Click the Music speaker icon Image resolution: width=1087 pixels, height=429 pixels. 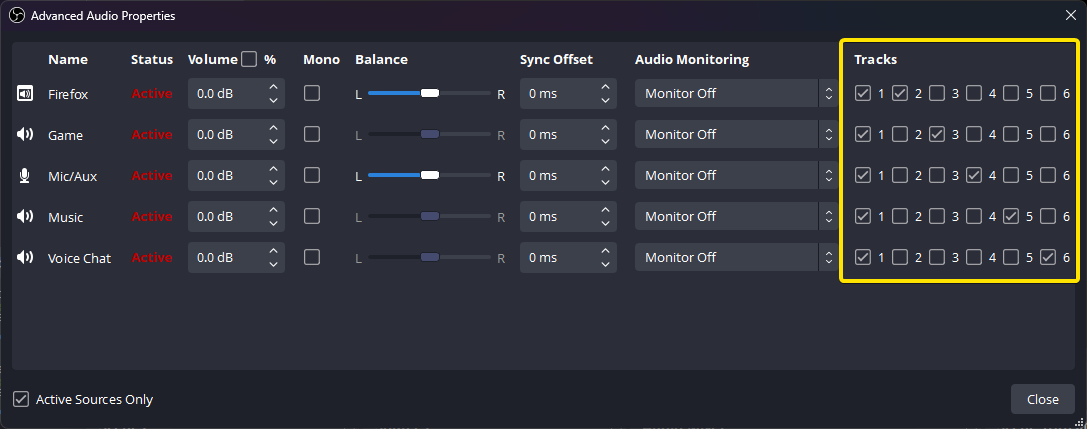(25, 217)
